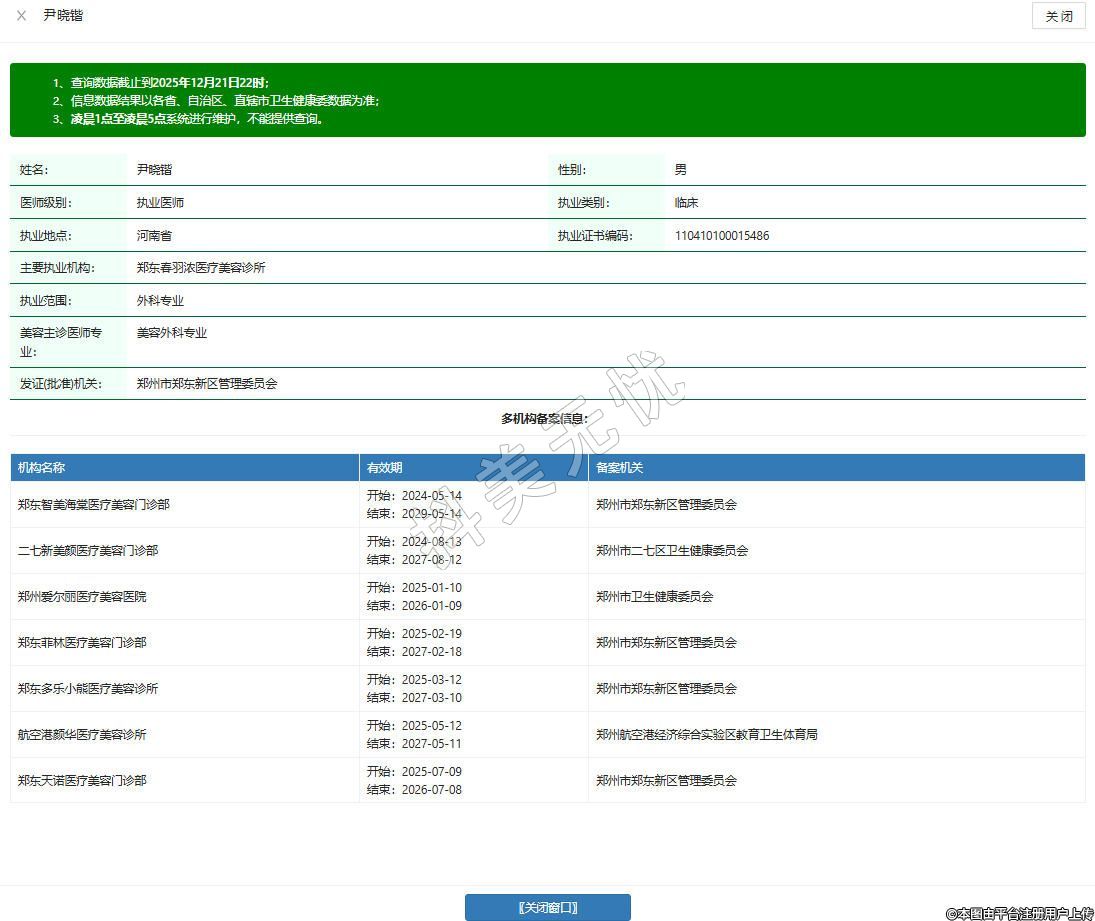Select the 郑东智美海棠医疗美容门诊部 row

coord(94,505)
